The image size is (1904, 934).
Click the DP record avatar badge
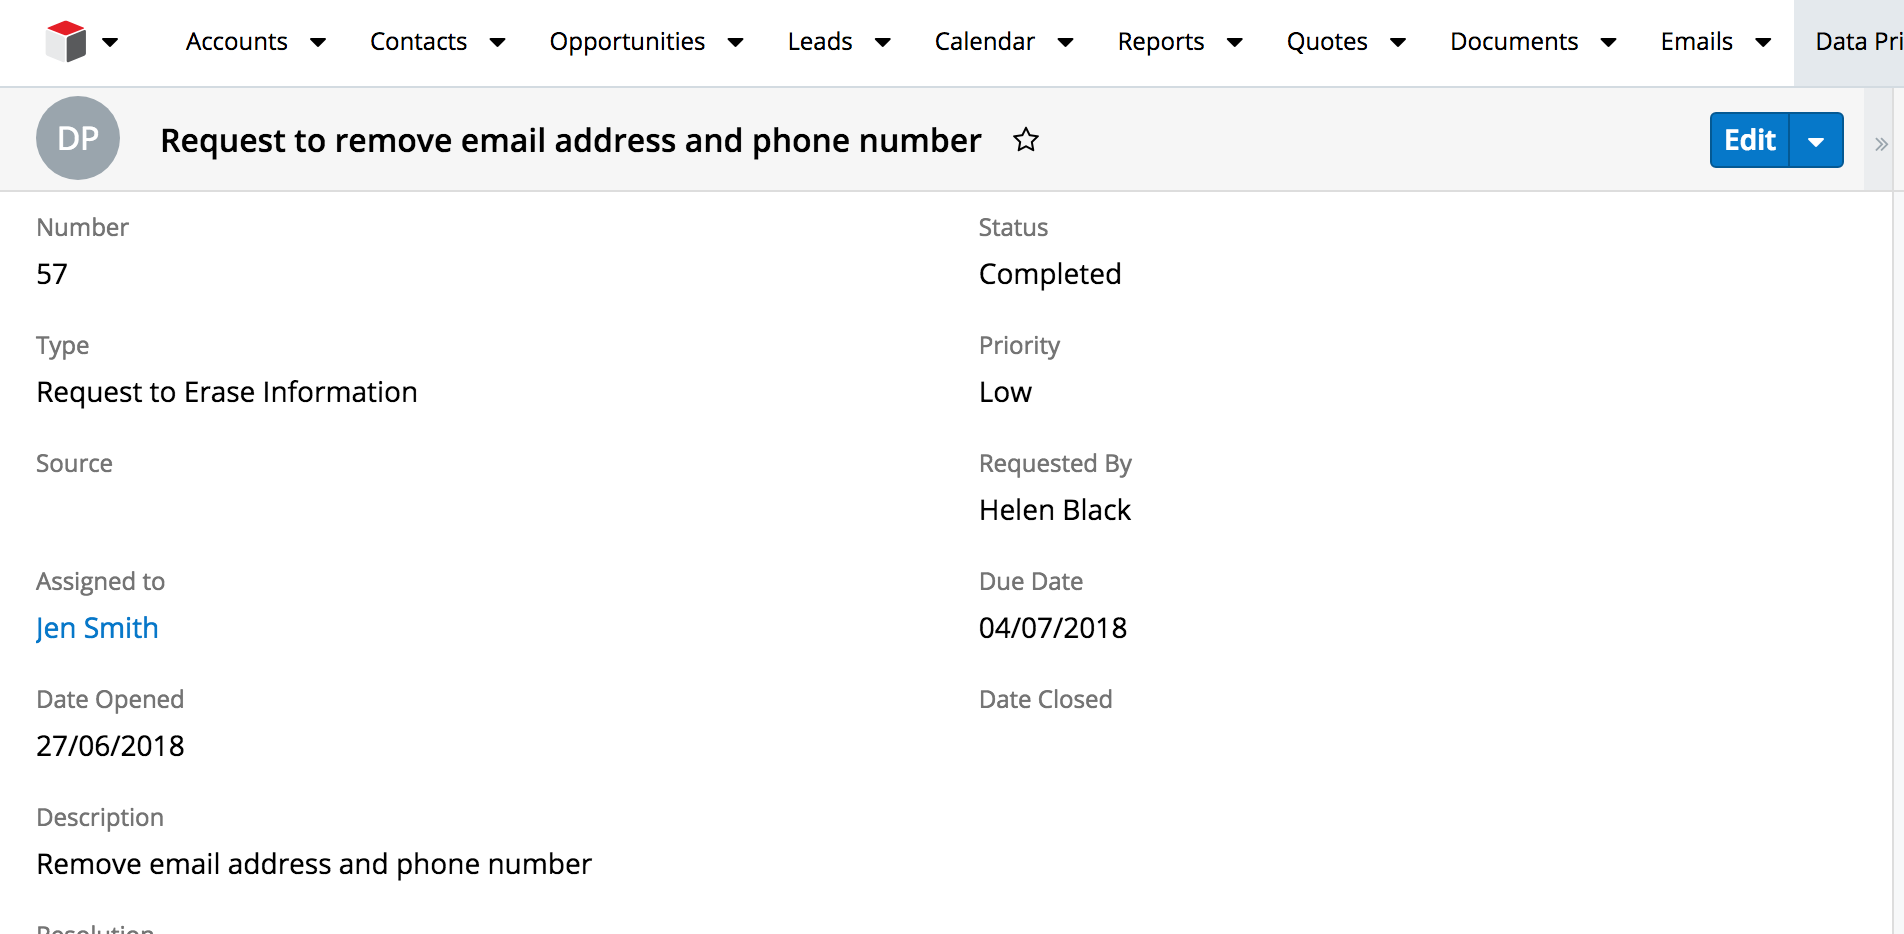pyautogui.click(x=78, y=138)
